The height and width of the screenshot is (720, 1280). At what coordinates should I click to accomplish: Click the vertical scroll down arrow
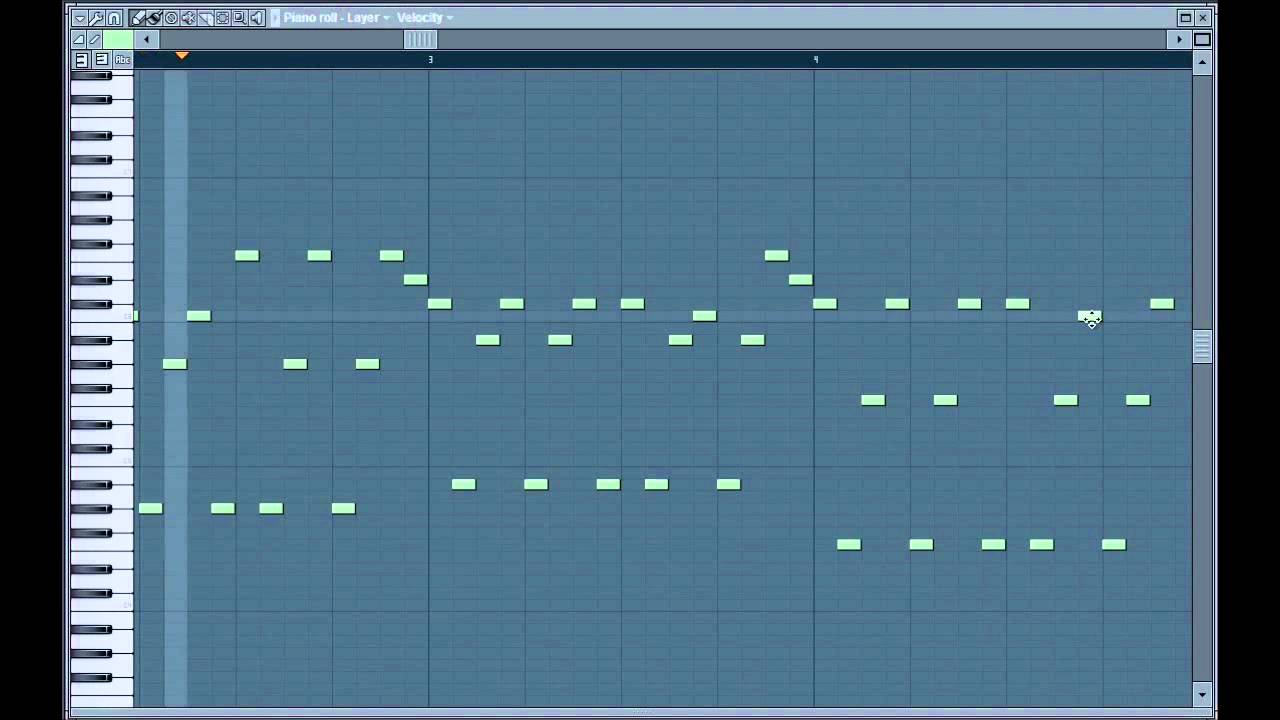point(1202,695)
